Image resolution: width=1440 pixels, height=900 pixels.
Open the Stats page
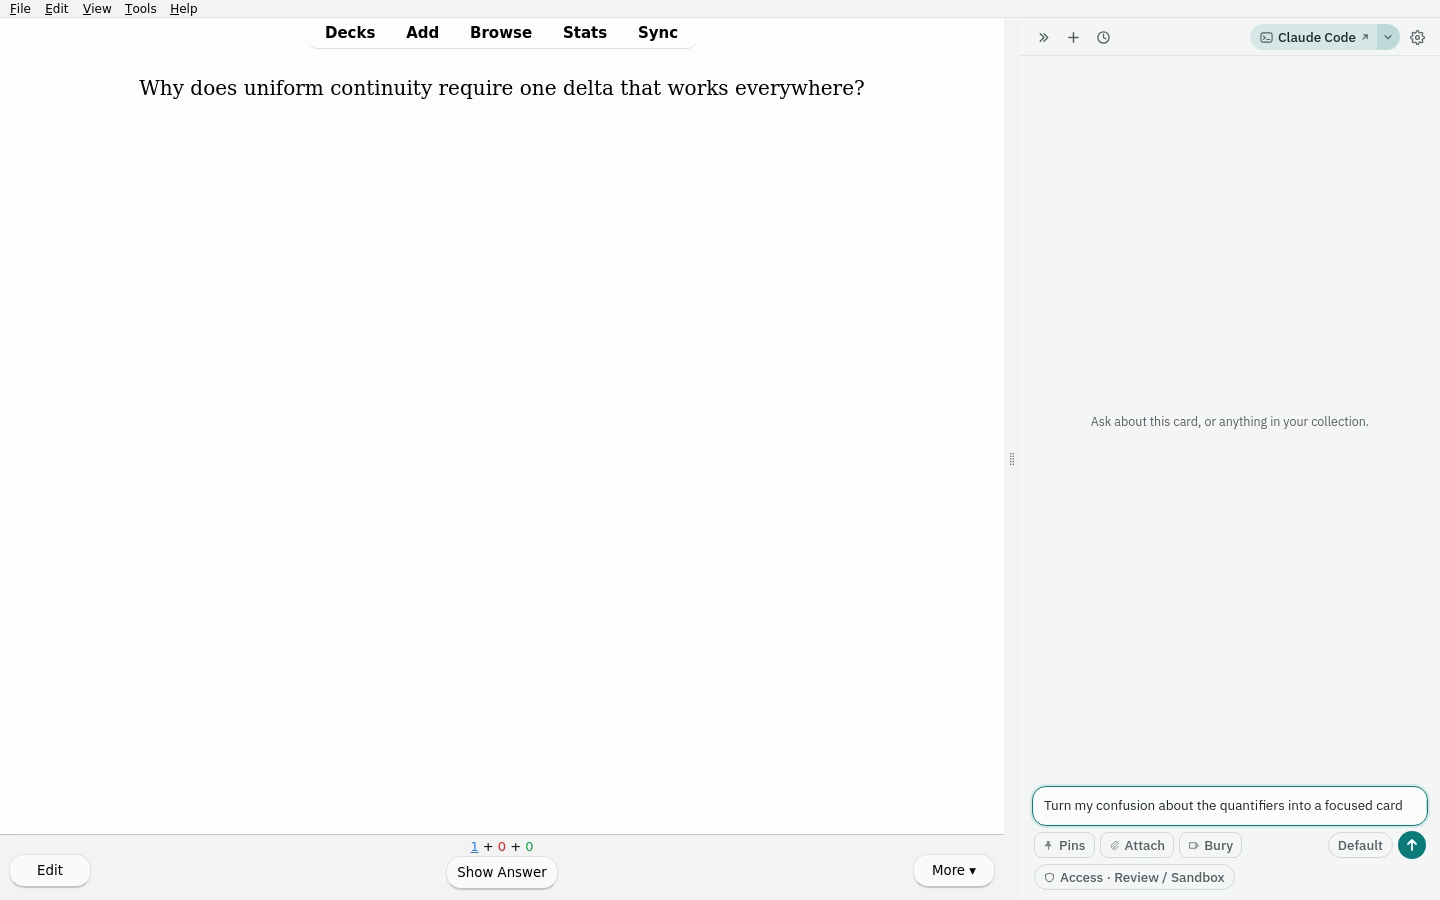[x=585, y=32]
